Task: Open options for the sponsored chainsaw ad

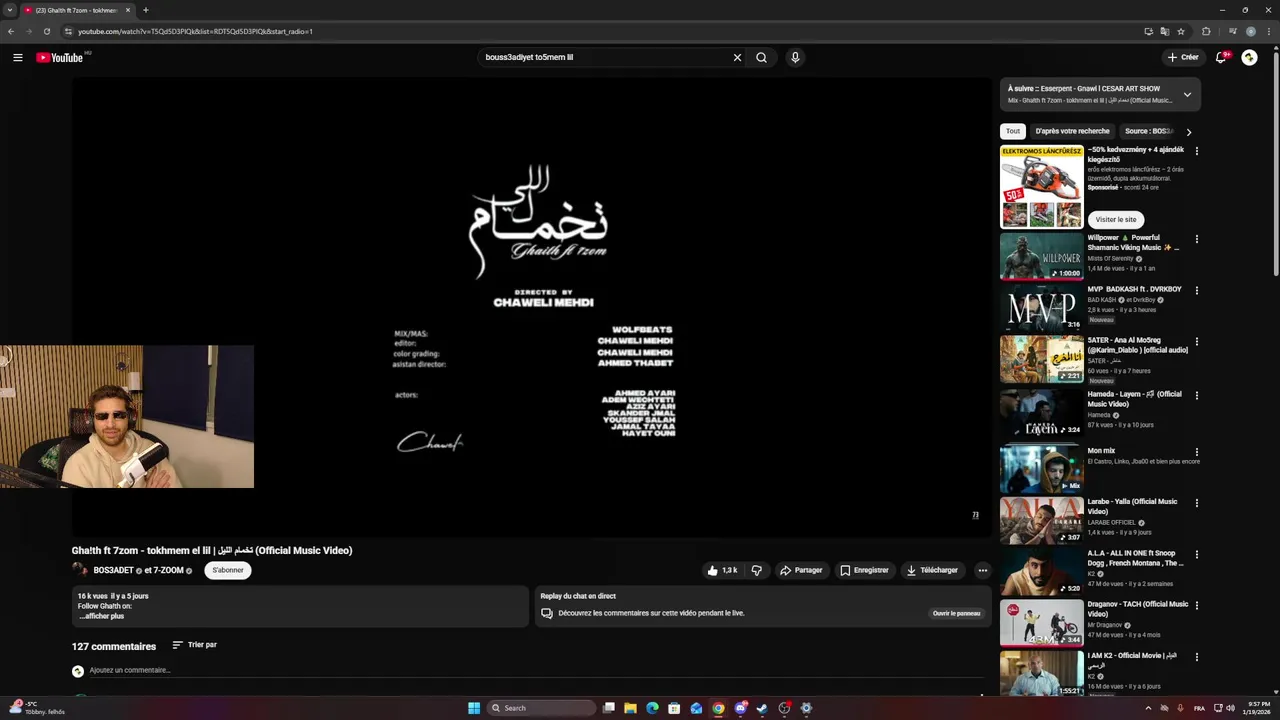Action: (x=1196, y=151)
